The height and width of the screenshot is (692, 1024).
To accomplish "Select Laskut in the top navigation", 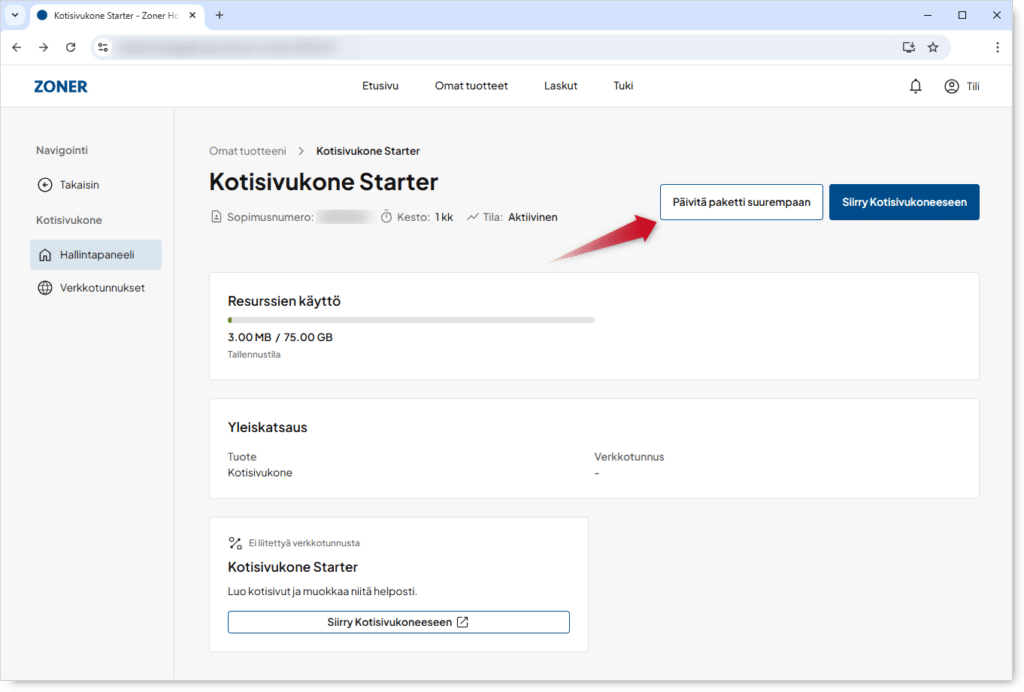I will [560, 86].
